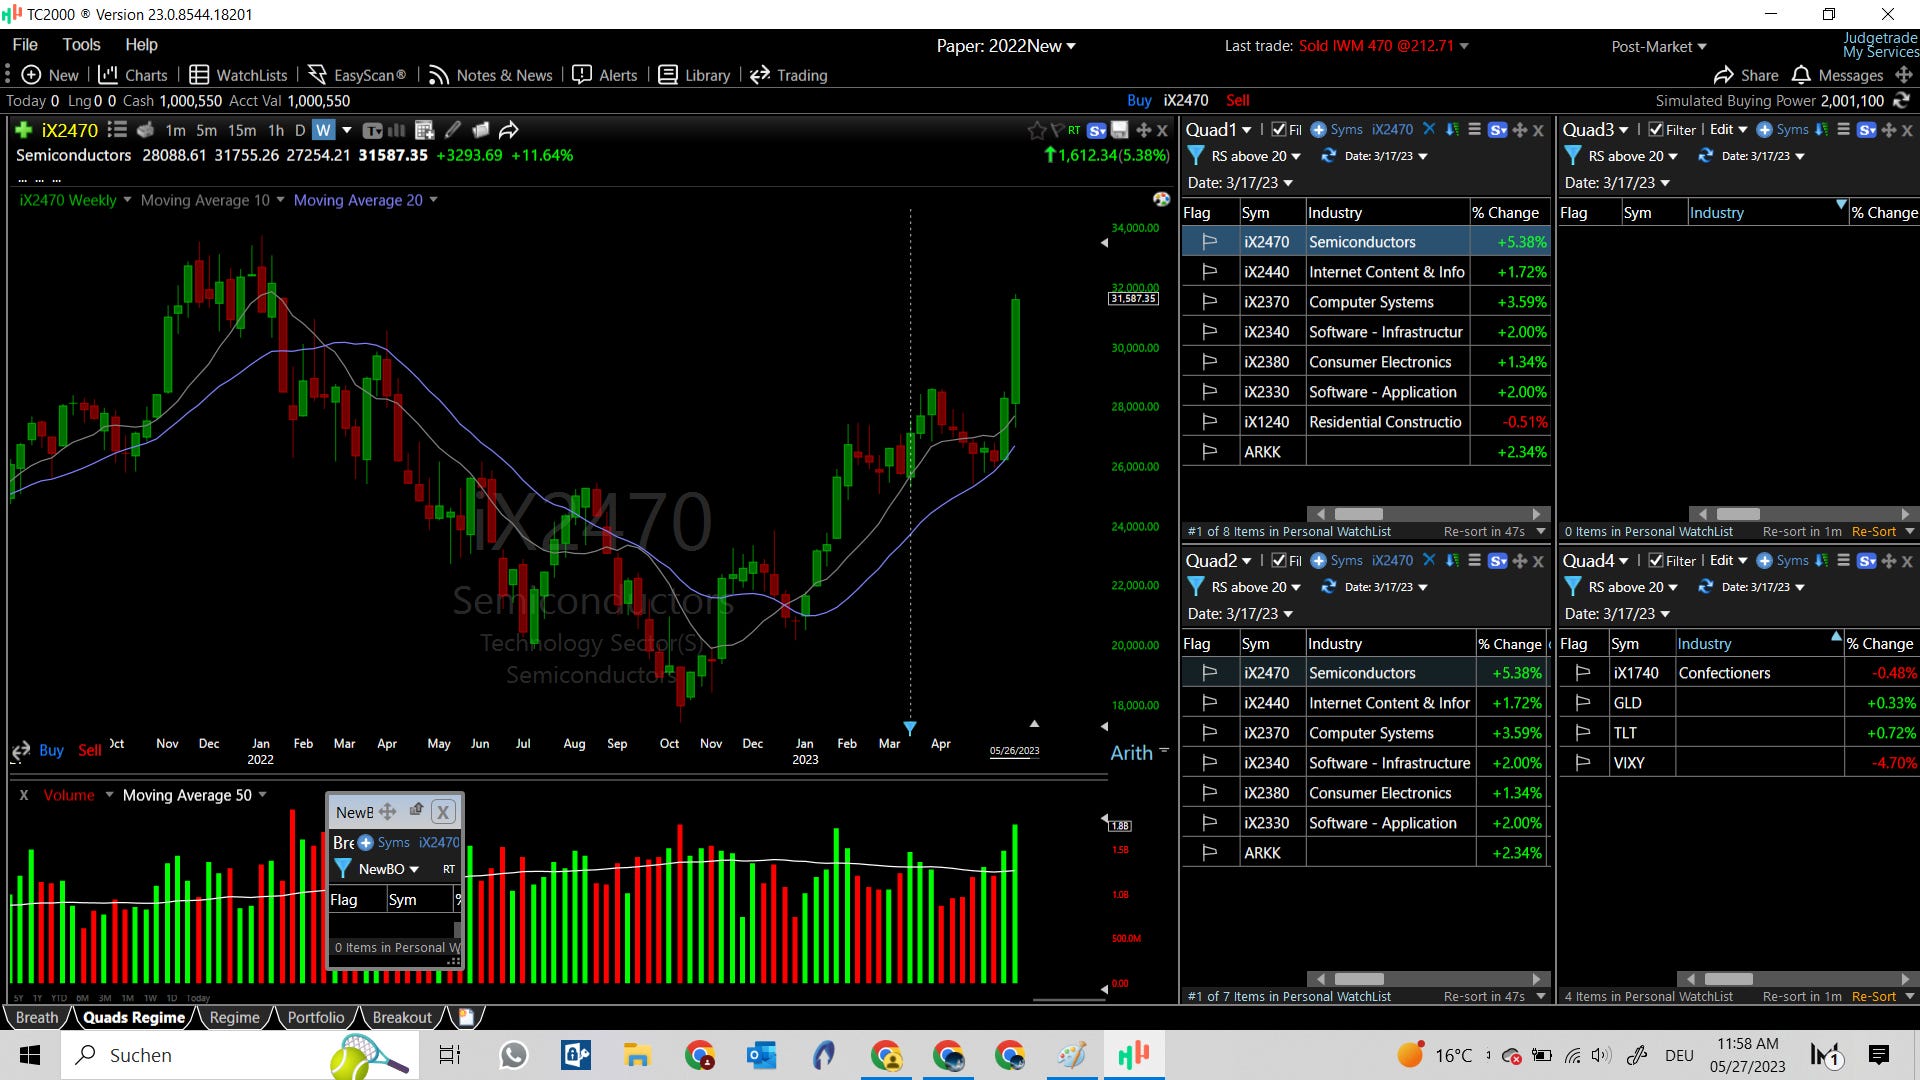The image size is (1920, 1080).
Task: Open the Paper: 2022New account dropdown
Action: pos(1005,46)
